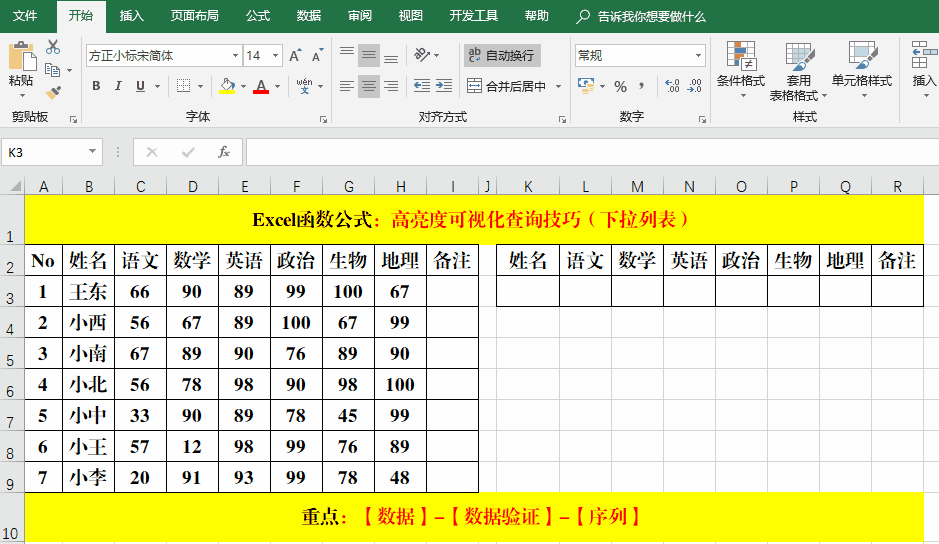Click the 合并后居中 merge button

point(508,86)
